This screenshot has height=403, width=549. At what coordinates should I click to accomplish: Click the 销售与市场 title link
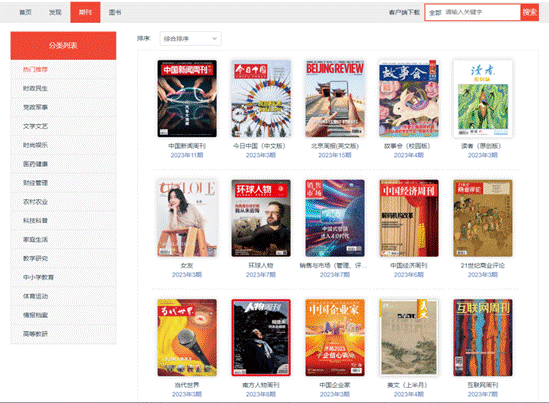pyautogui.click(x=333, y=266)
